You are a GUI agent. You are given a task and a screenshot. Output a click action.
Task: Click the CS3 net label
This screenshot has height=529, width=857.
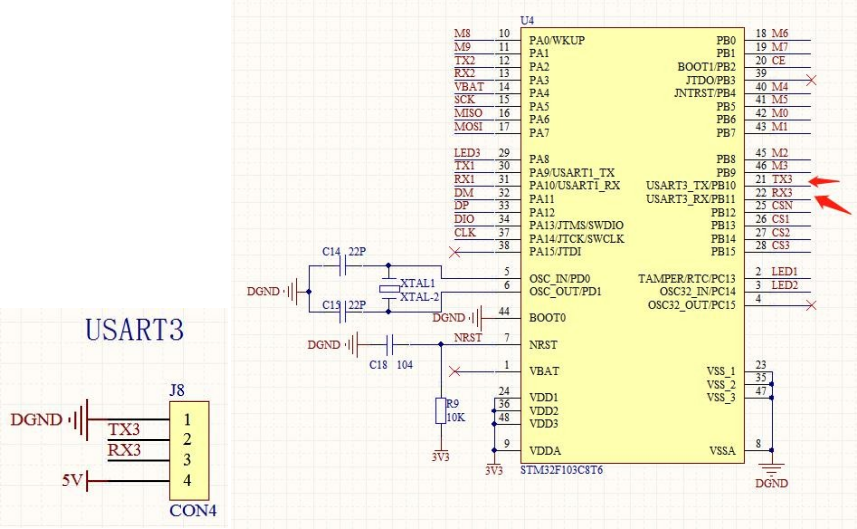781,245
